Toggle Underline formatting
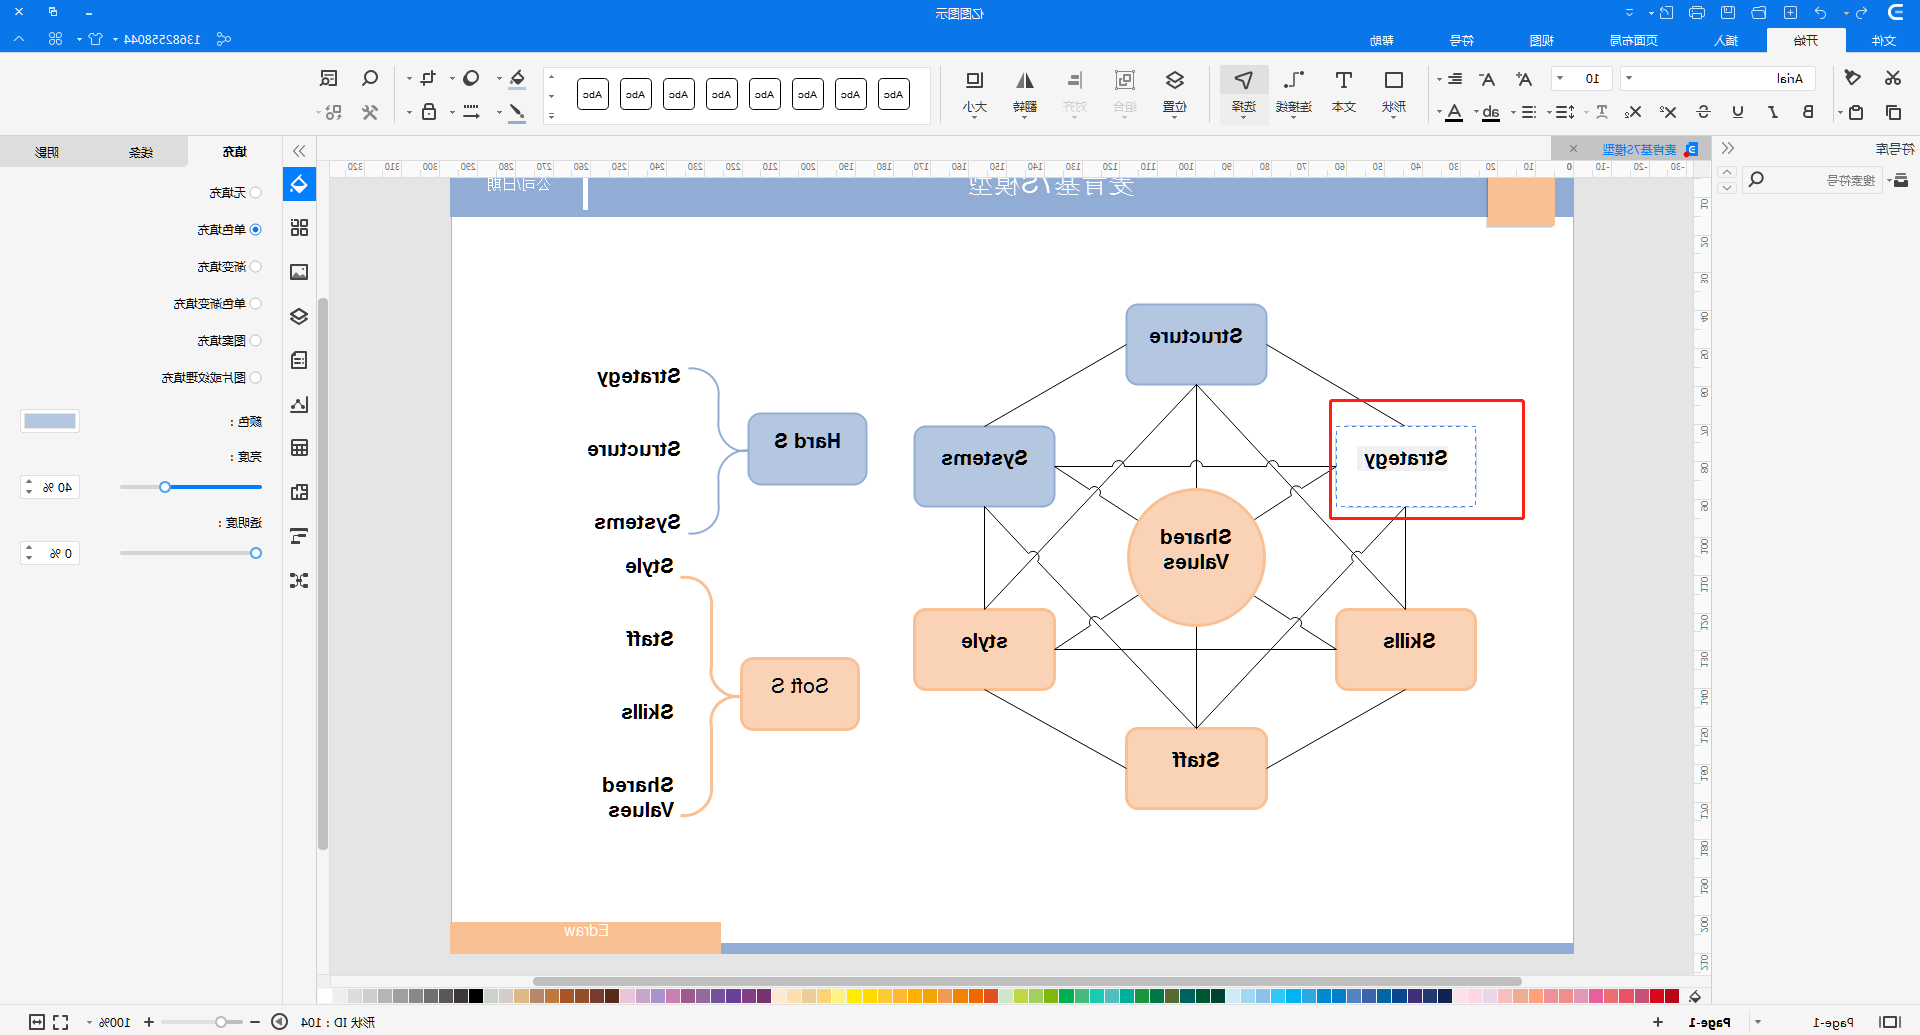This screenshot has height=1035, width=1920. pos(1738,112)
